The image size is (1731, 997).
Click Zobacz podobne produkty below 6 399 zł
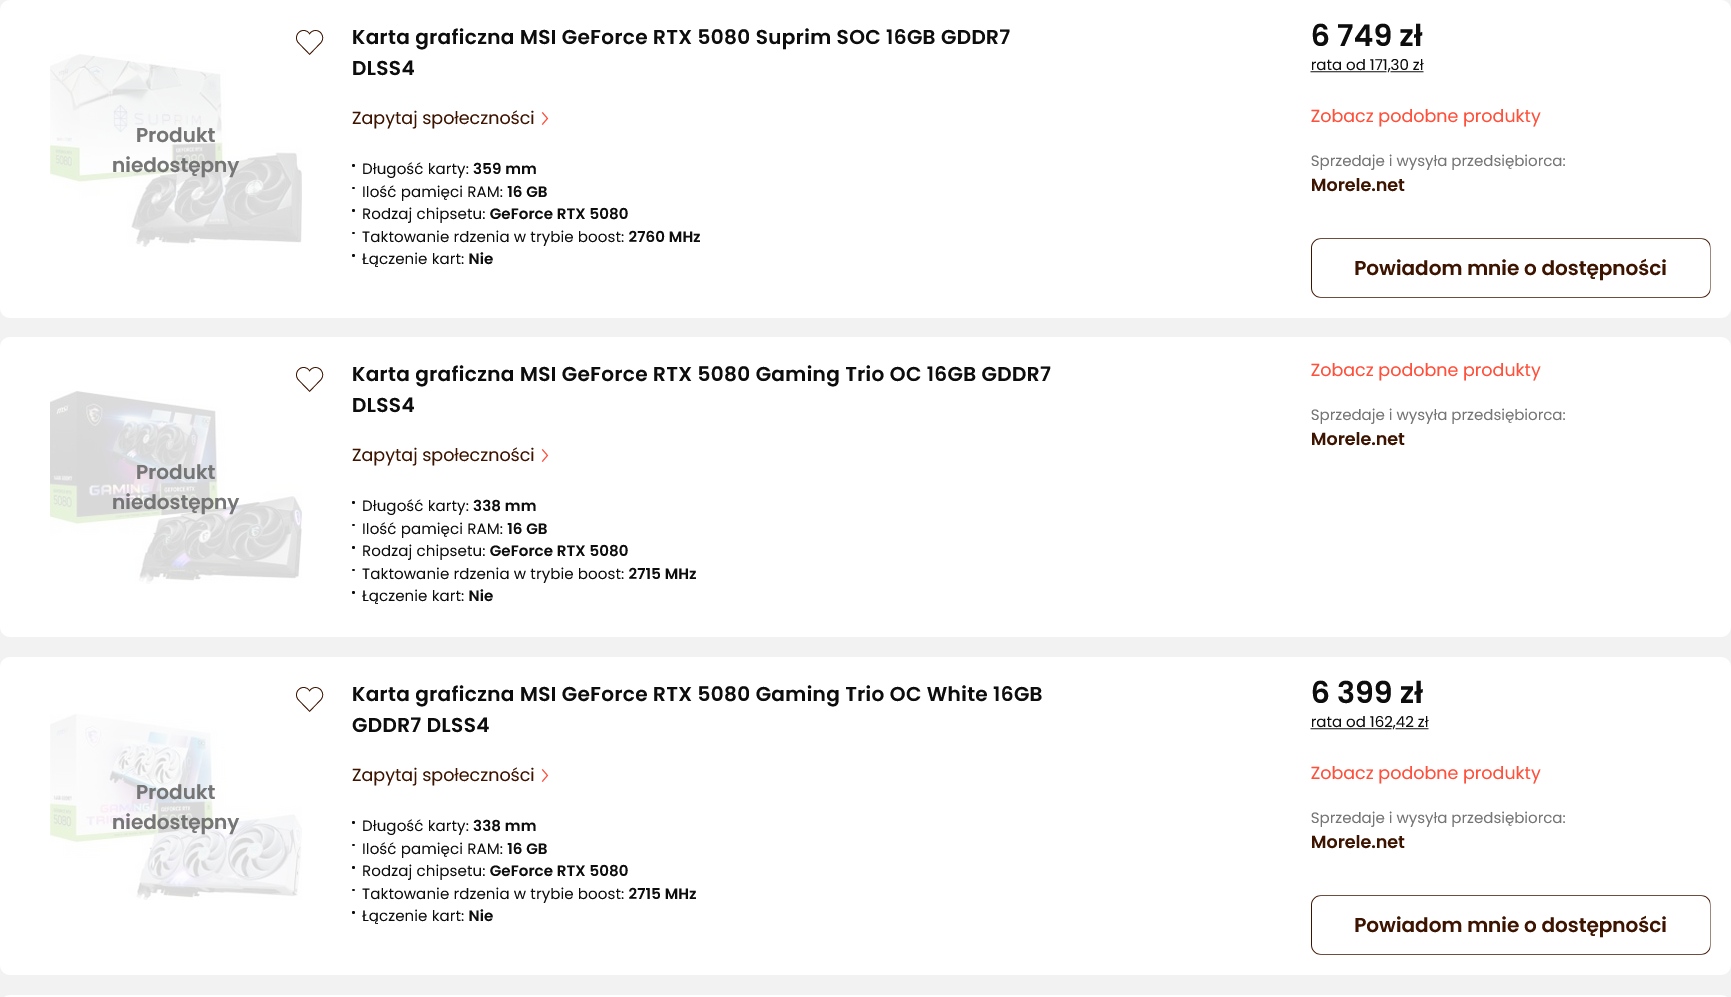pos(1425,773)
